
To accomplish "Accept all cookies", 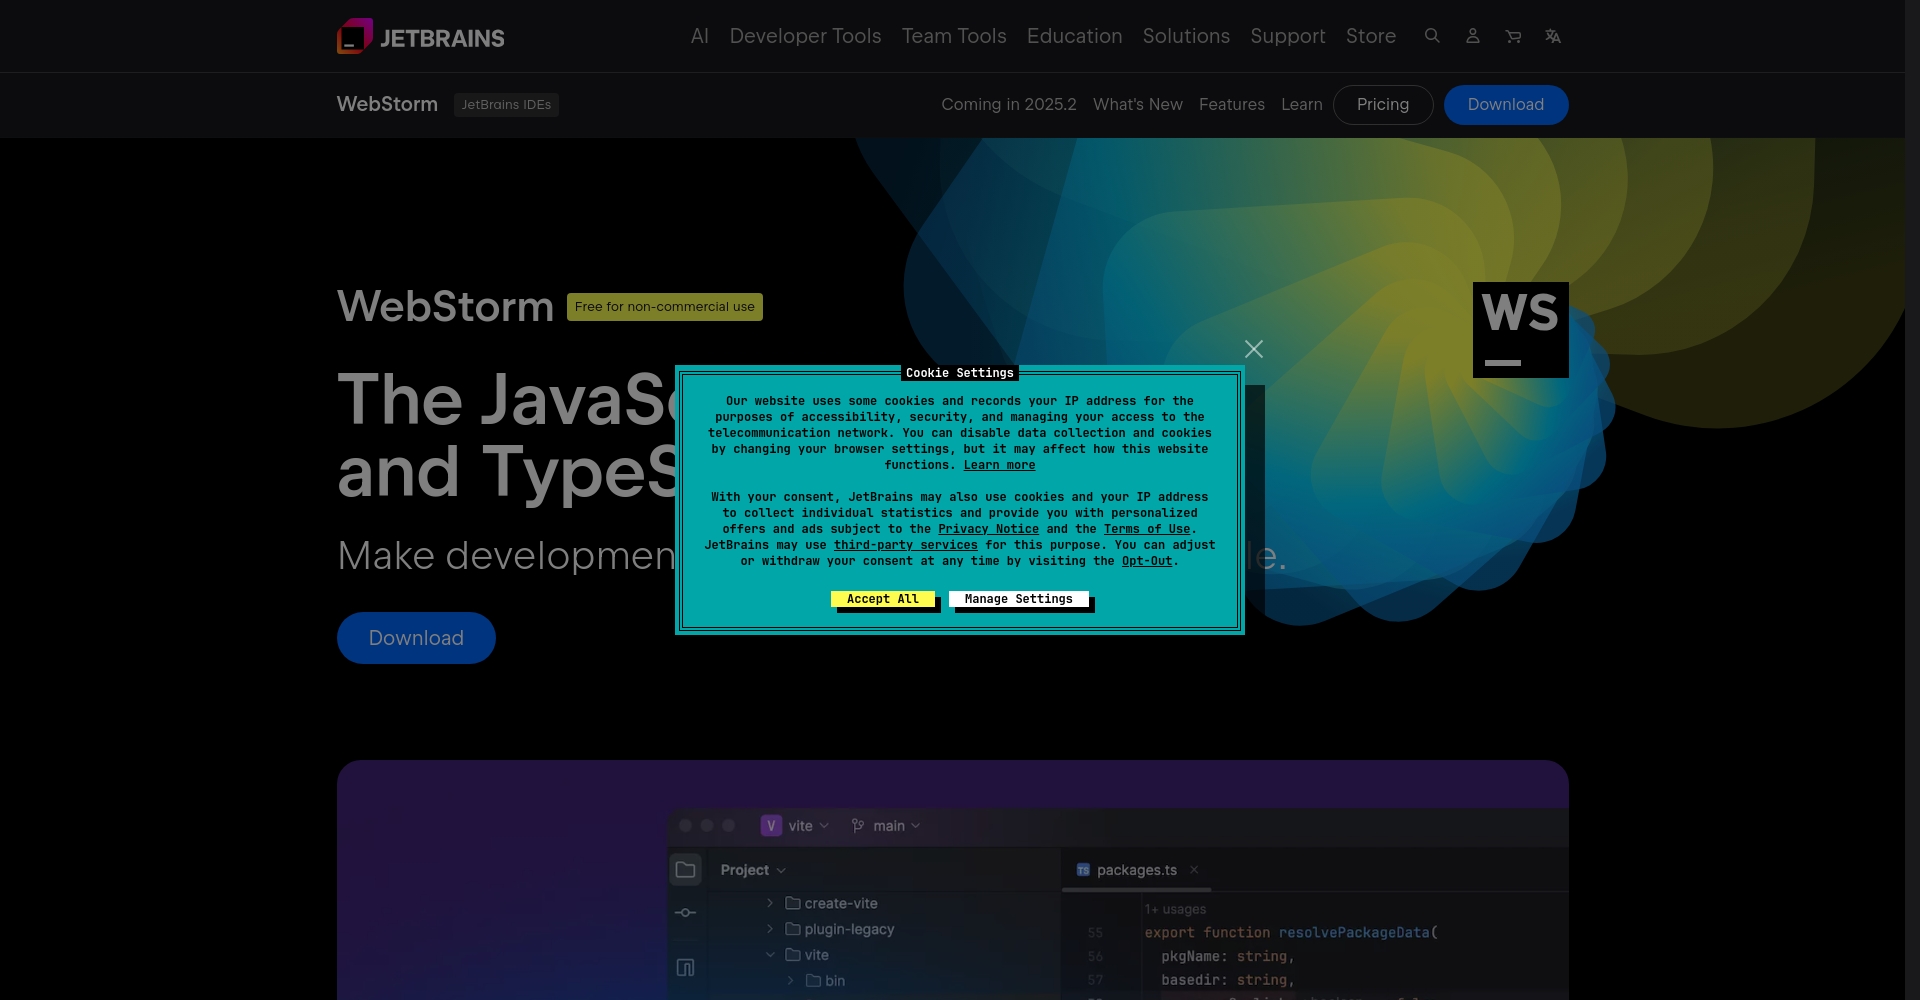I will point(883,599).
